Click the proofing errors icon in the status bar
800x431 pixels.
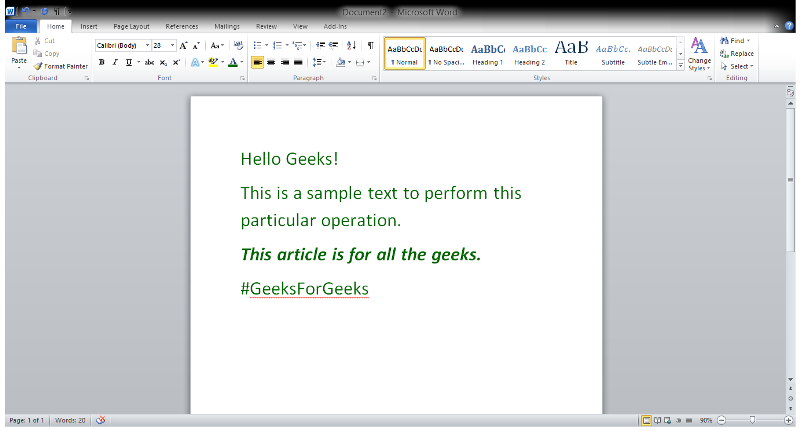101,420
